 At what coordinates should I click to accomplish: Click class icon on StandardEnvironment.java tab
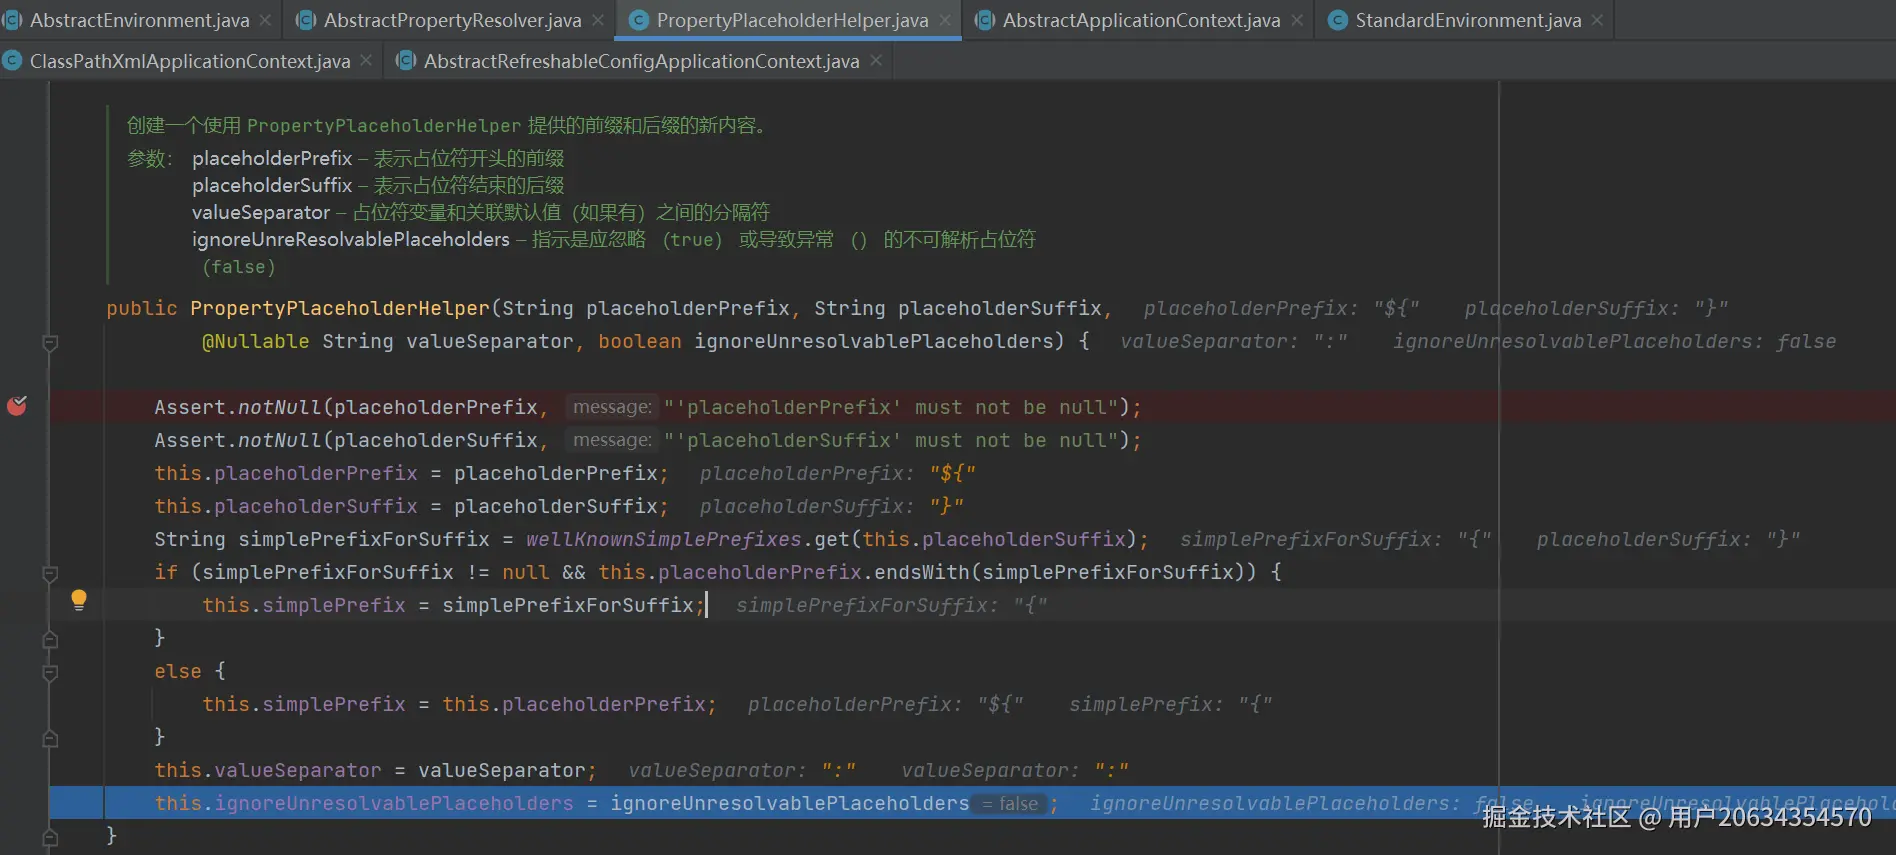click(1337, 20)
